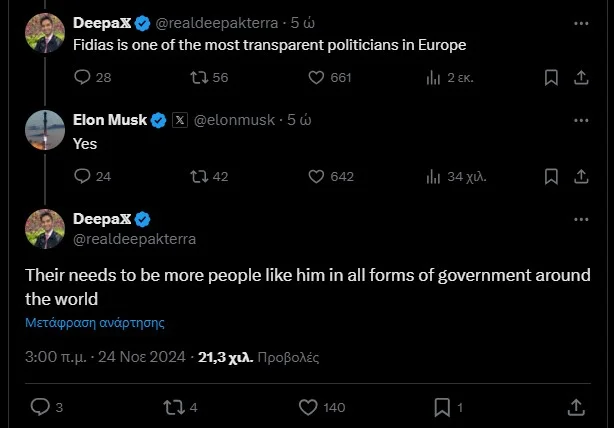Open the more options menu on the main DeepaX post

click(581, 219)
